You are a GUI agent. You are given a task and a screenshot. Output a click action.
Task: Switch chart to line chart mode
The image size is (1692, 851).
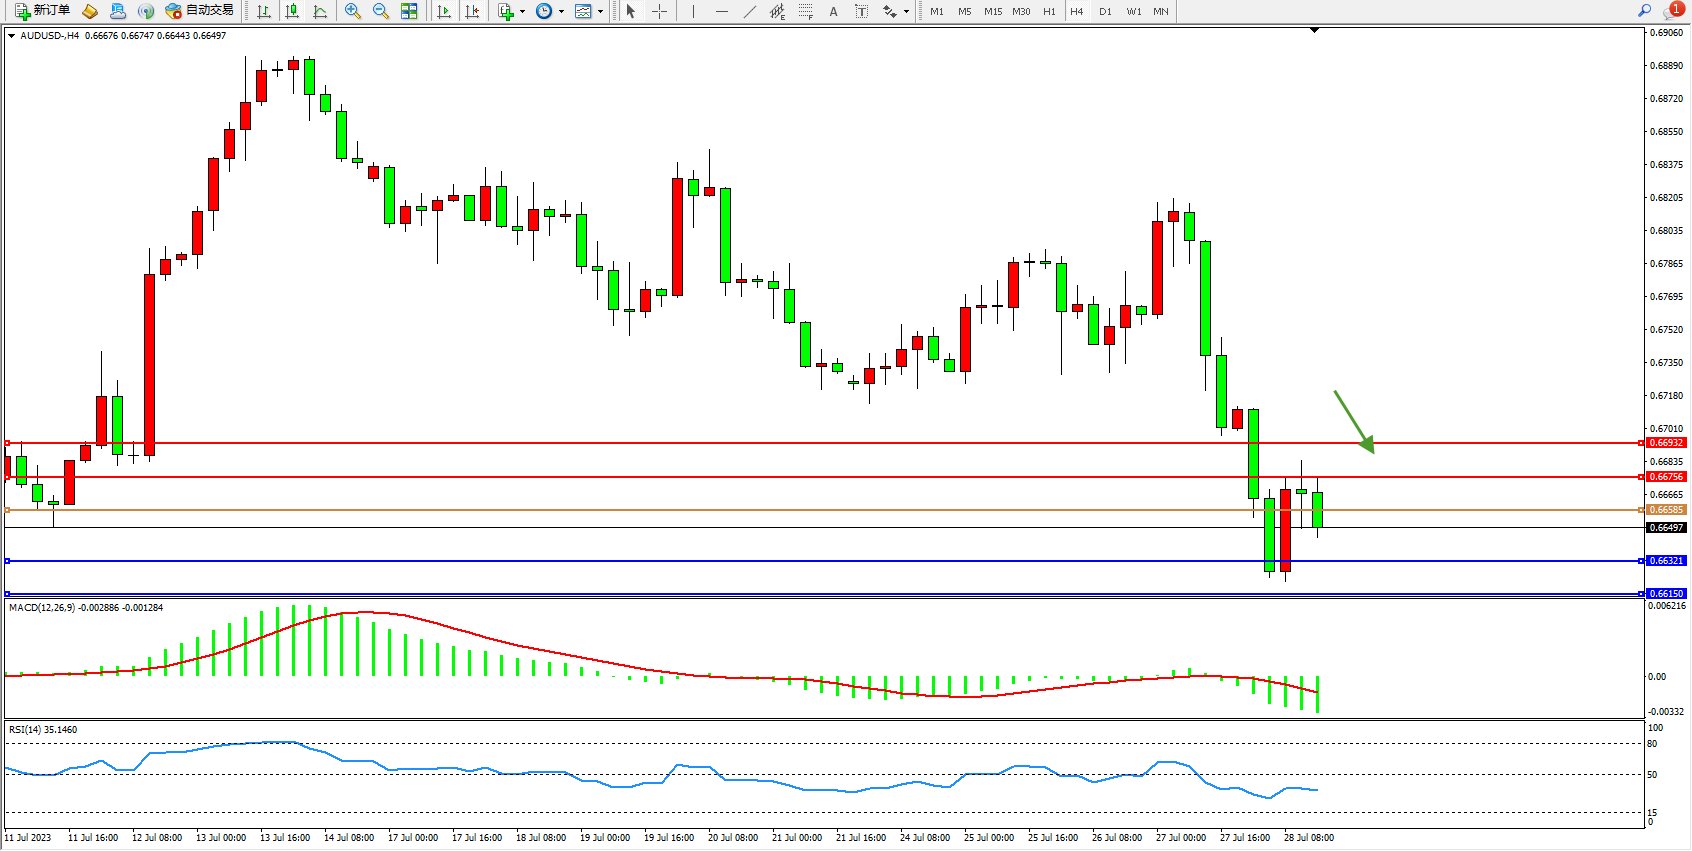click(320, 11)
